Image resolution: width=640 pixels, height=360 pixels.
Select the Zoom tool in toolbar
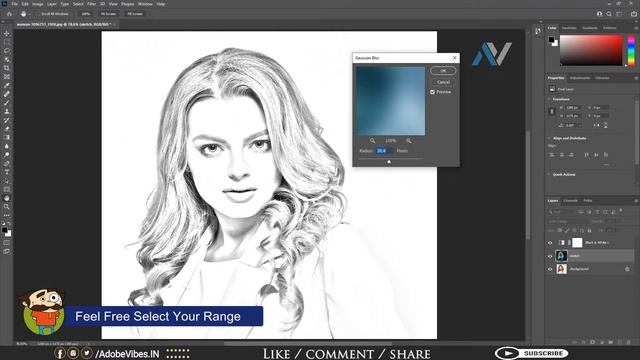point(7,207)
